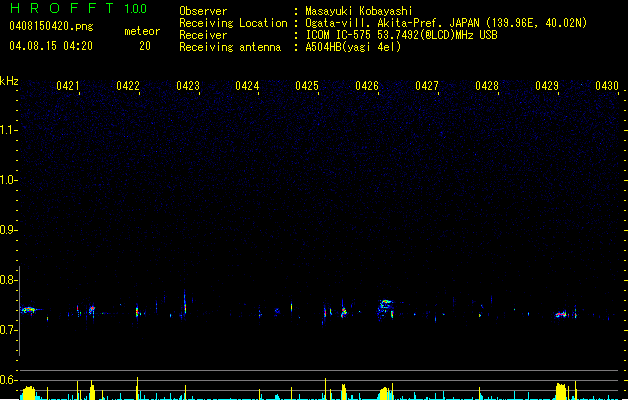The height and width of the screenshot is (400, 629).
Task: Click the version number 1.0.0
Action: tap(135, 9)
